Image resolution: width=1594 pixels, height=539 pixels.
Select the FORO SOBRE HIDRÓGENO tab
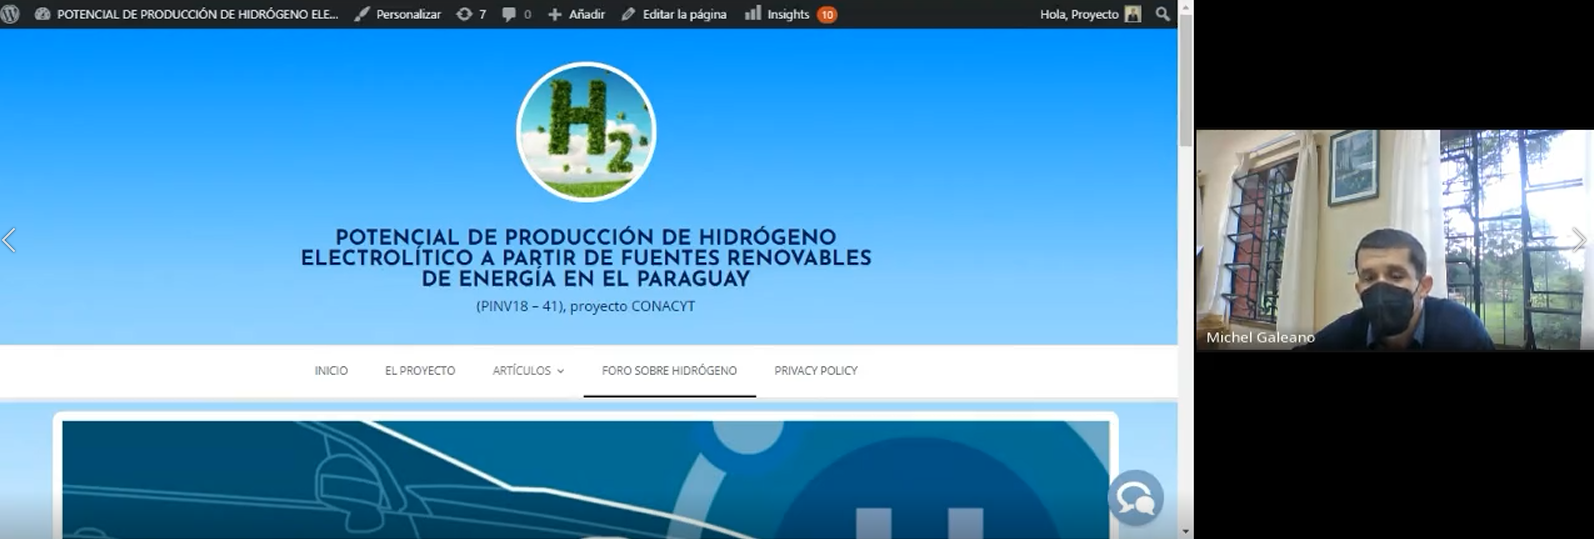pyautogui.click(x=669, y=371)
